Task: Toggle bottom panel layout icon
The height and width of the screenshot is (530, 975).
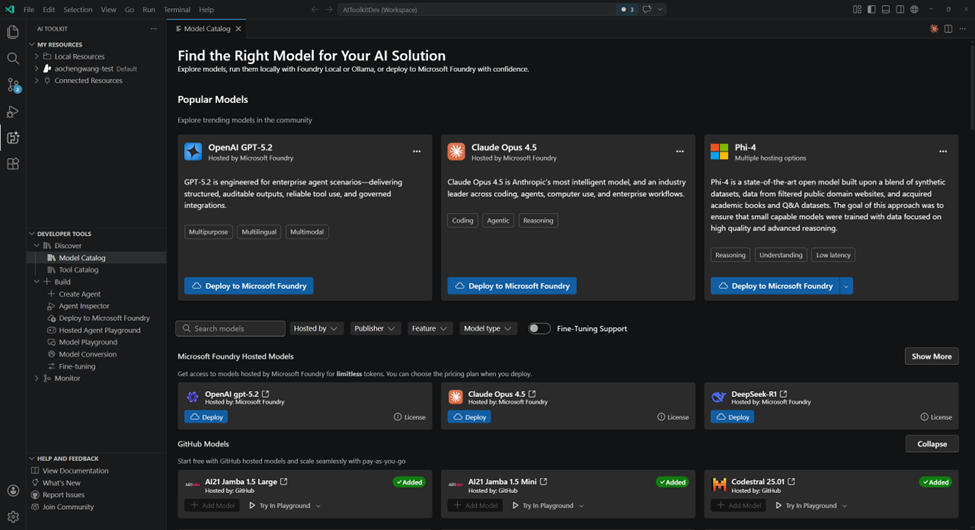Action: pyautogui.click(x=885, y=9)
